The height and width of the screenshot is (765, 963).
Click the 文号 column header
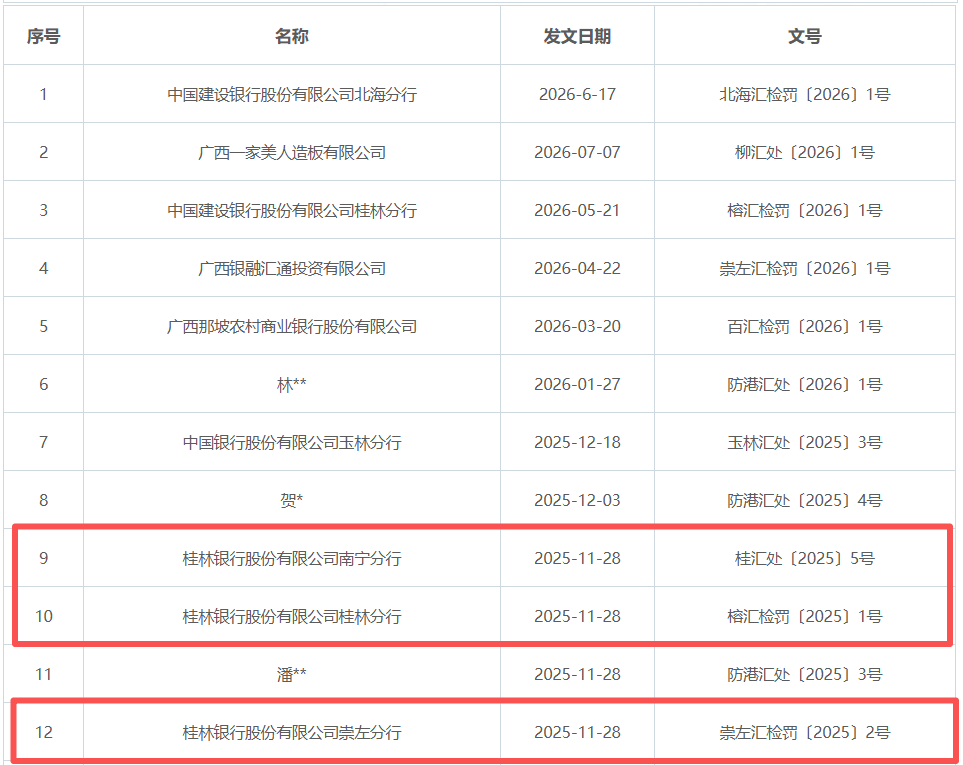[805, 36]
